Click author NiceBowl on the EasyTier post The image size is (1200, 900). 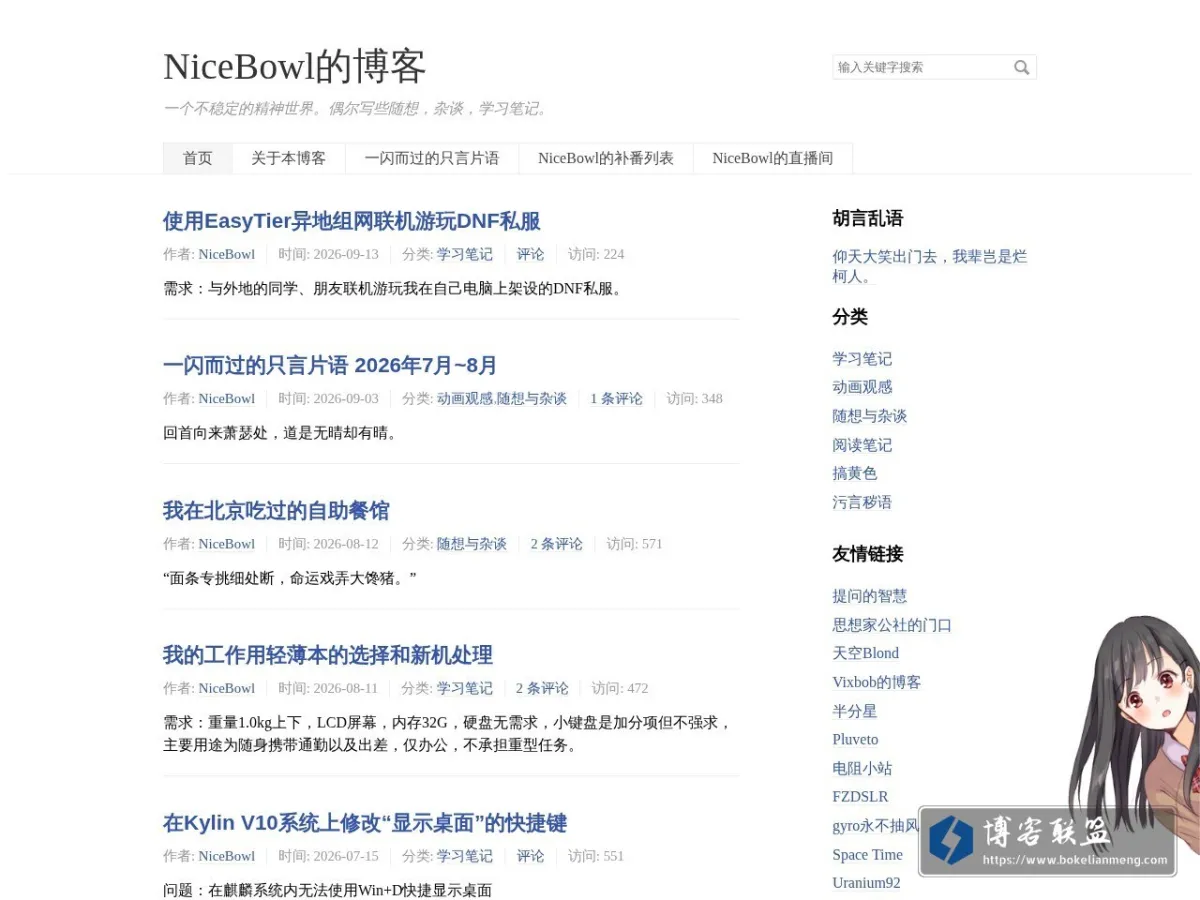coord(227,254)
